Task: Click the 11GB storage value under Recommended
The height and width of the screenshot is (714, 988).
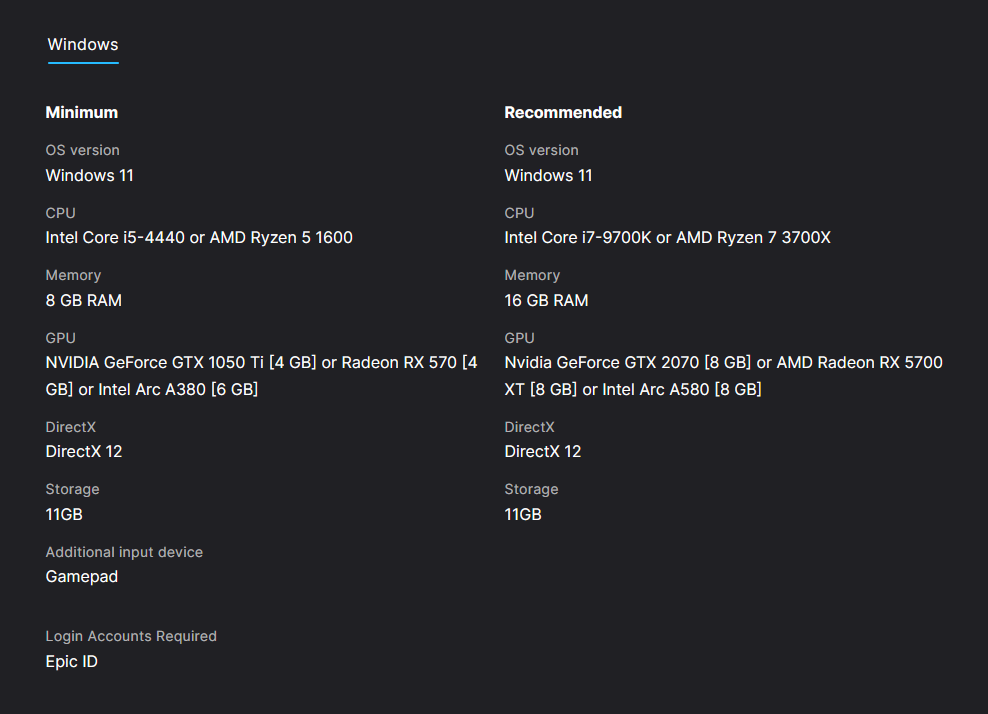Action: (523, 515)
